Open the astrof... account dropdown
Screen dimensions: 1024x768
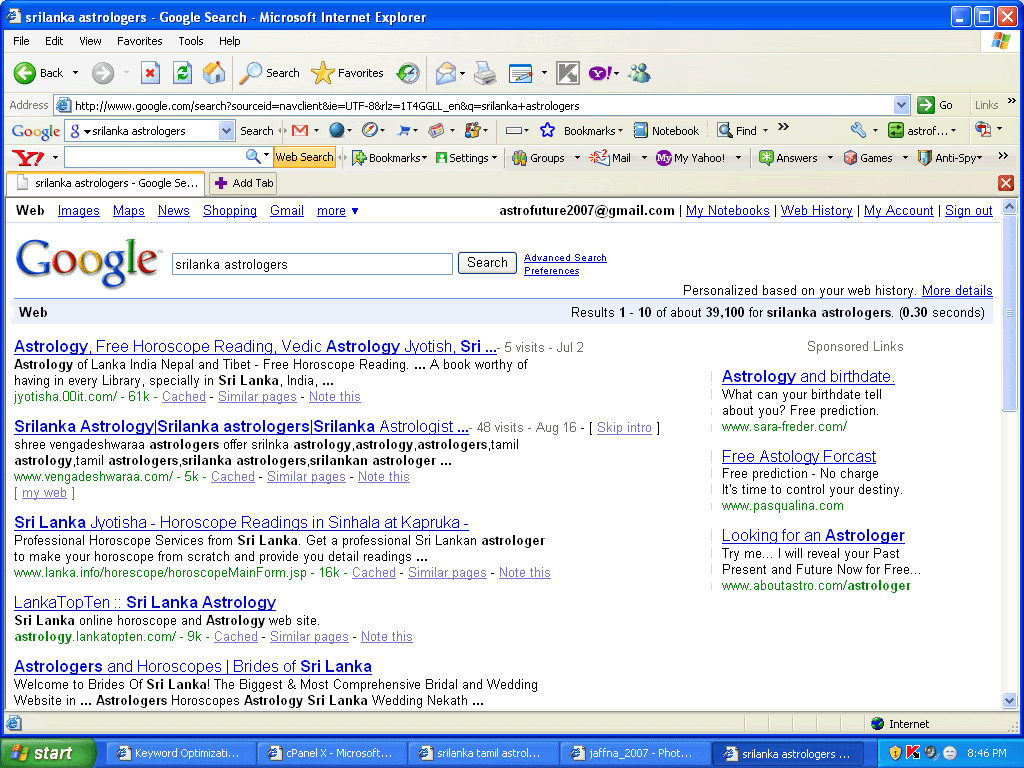tap(953, 131)
